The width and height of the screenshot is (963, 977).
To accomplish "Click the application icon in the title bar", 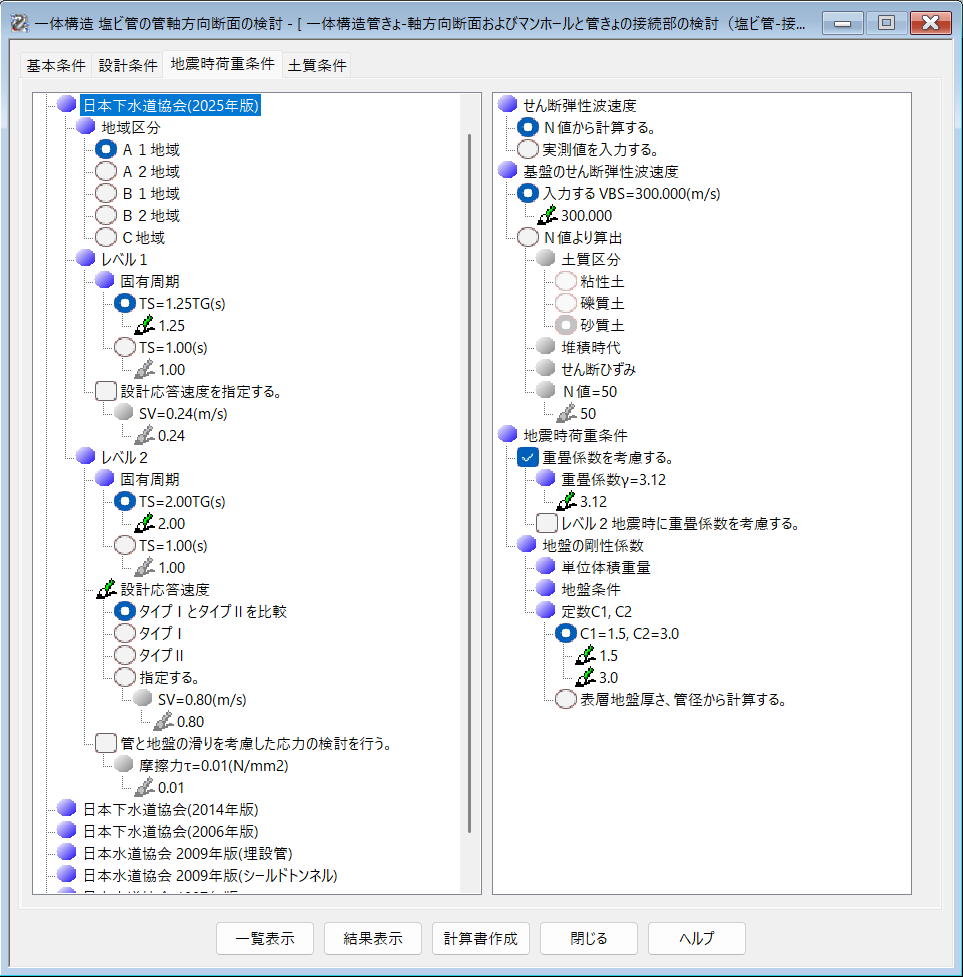I will point(18,22).
